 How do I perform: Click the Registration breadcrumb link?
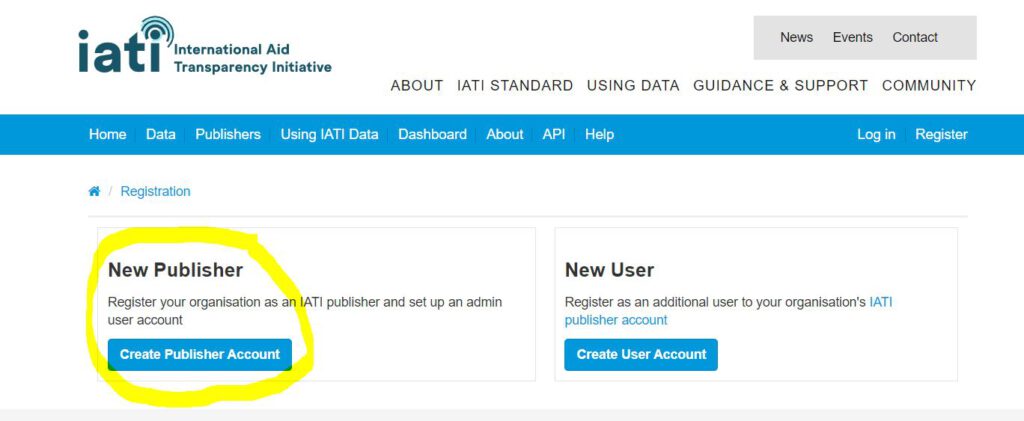click(x=155, y=191)
